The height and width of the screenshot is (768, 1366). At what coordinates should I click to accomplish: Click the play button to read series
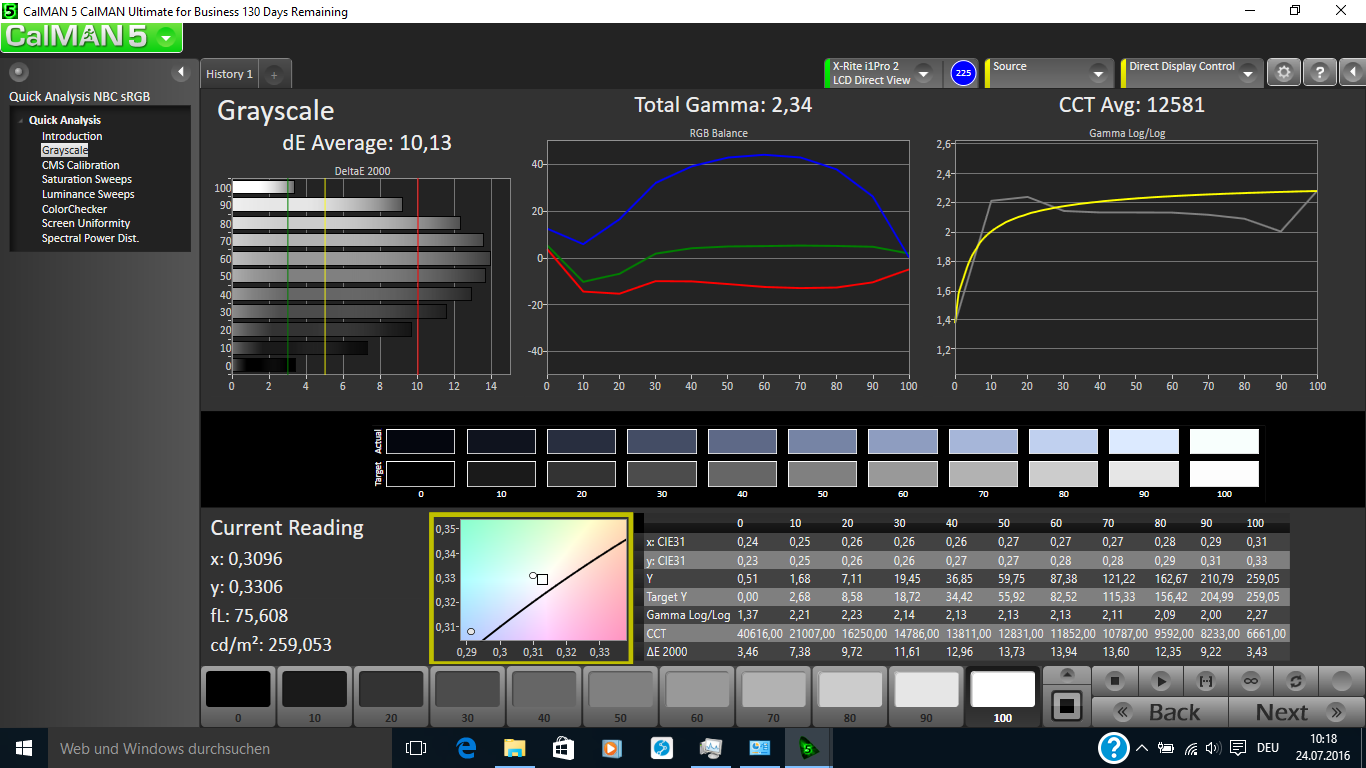point(1160,681)
